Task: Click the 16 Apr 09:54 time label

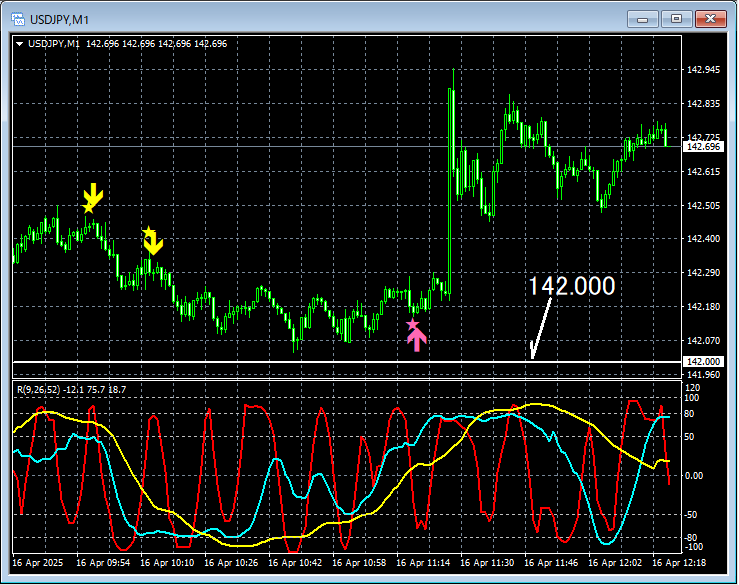Action: coord(103,563)
